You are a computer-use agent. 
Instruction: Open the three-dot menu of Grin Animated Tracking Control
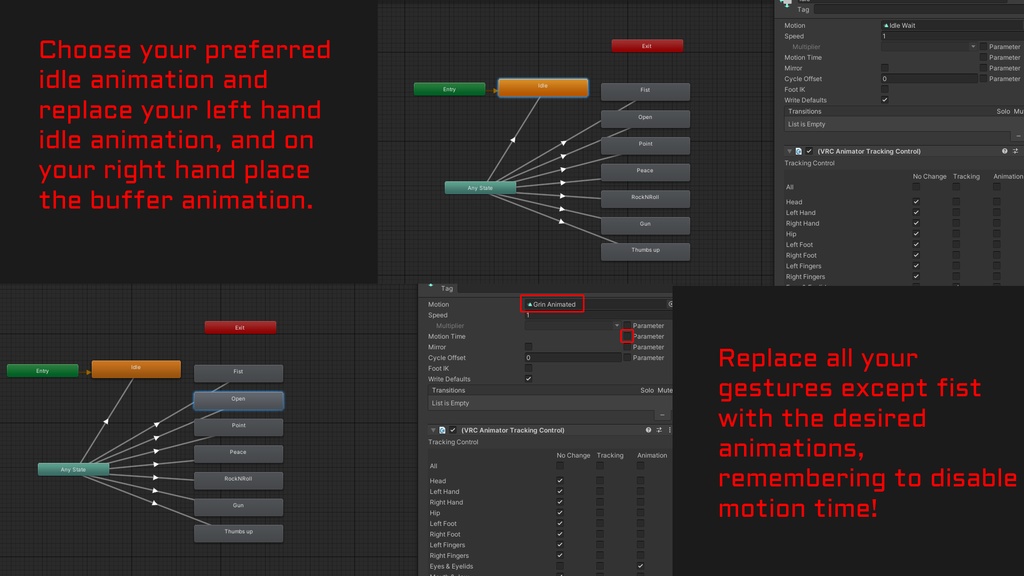click(669, 430)
